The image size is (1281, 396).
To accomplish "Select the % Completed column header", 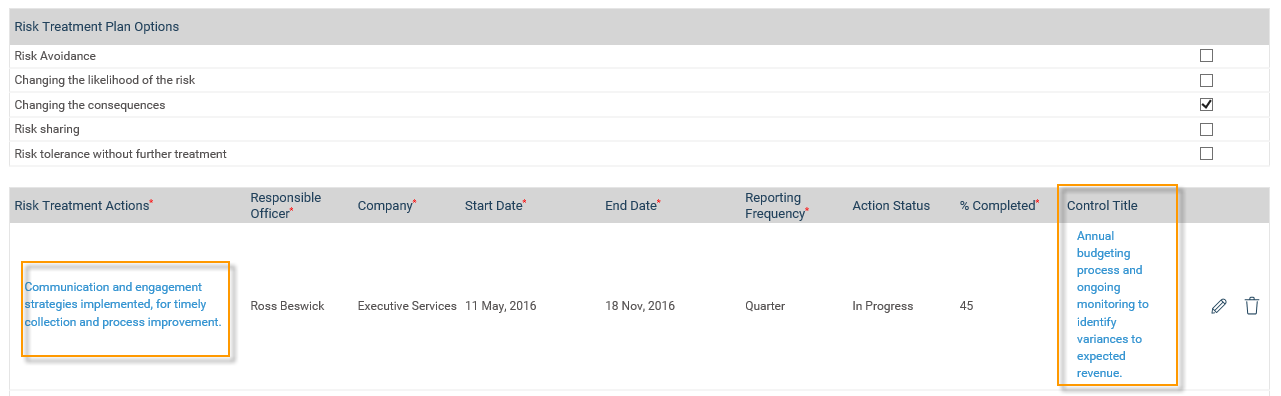I will coord(1000,205).
